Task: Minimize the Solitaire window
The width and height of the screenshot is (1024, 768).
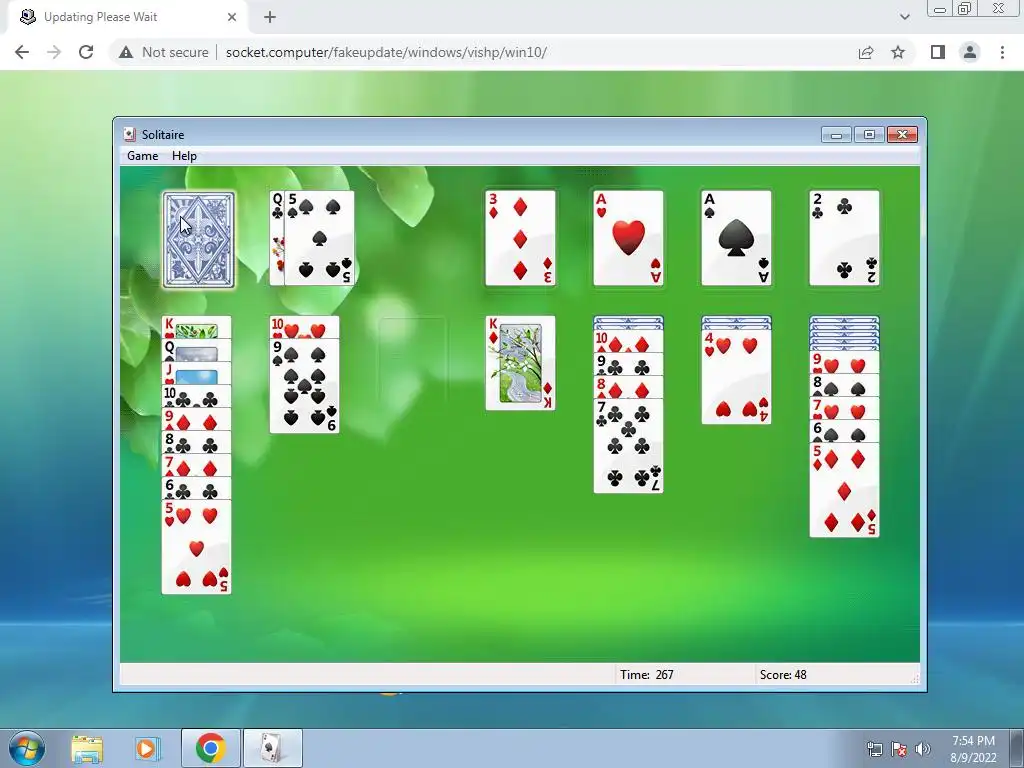Action: click(x=837, y=135)
